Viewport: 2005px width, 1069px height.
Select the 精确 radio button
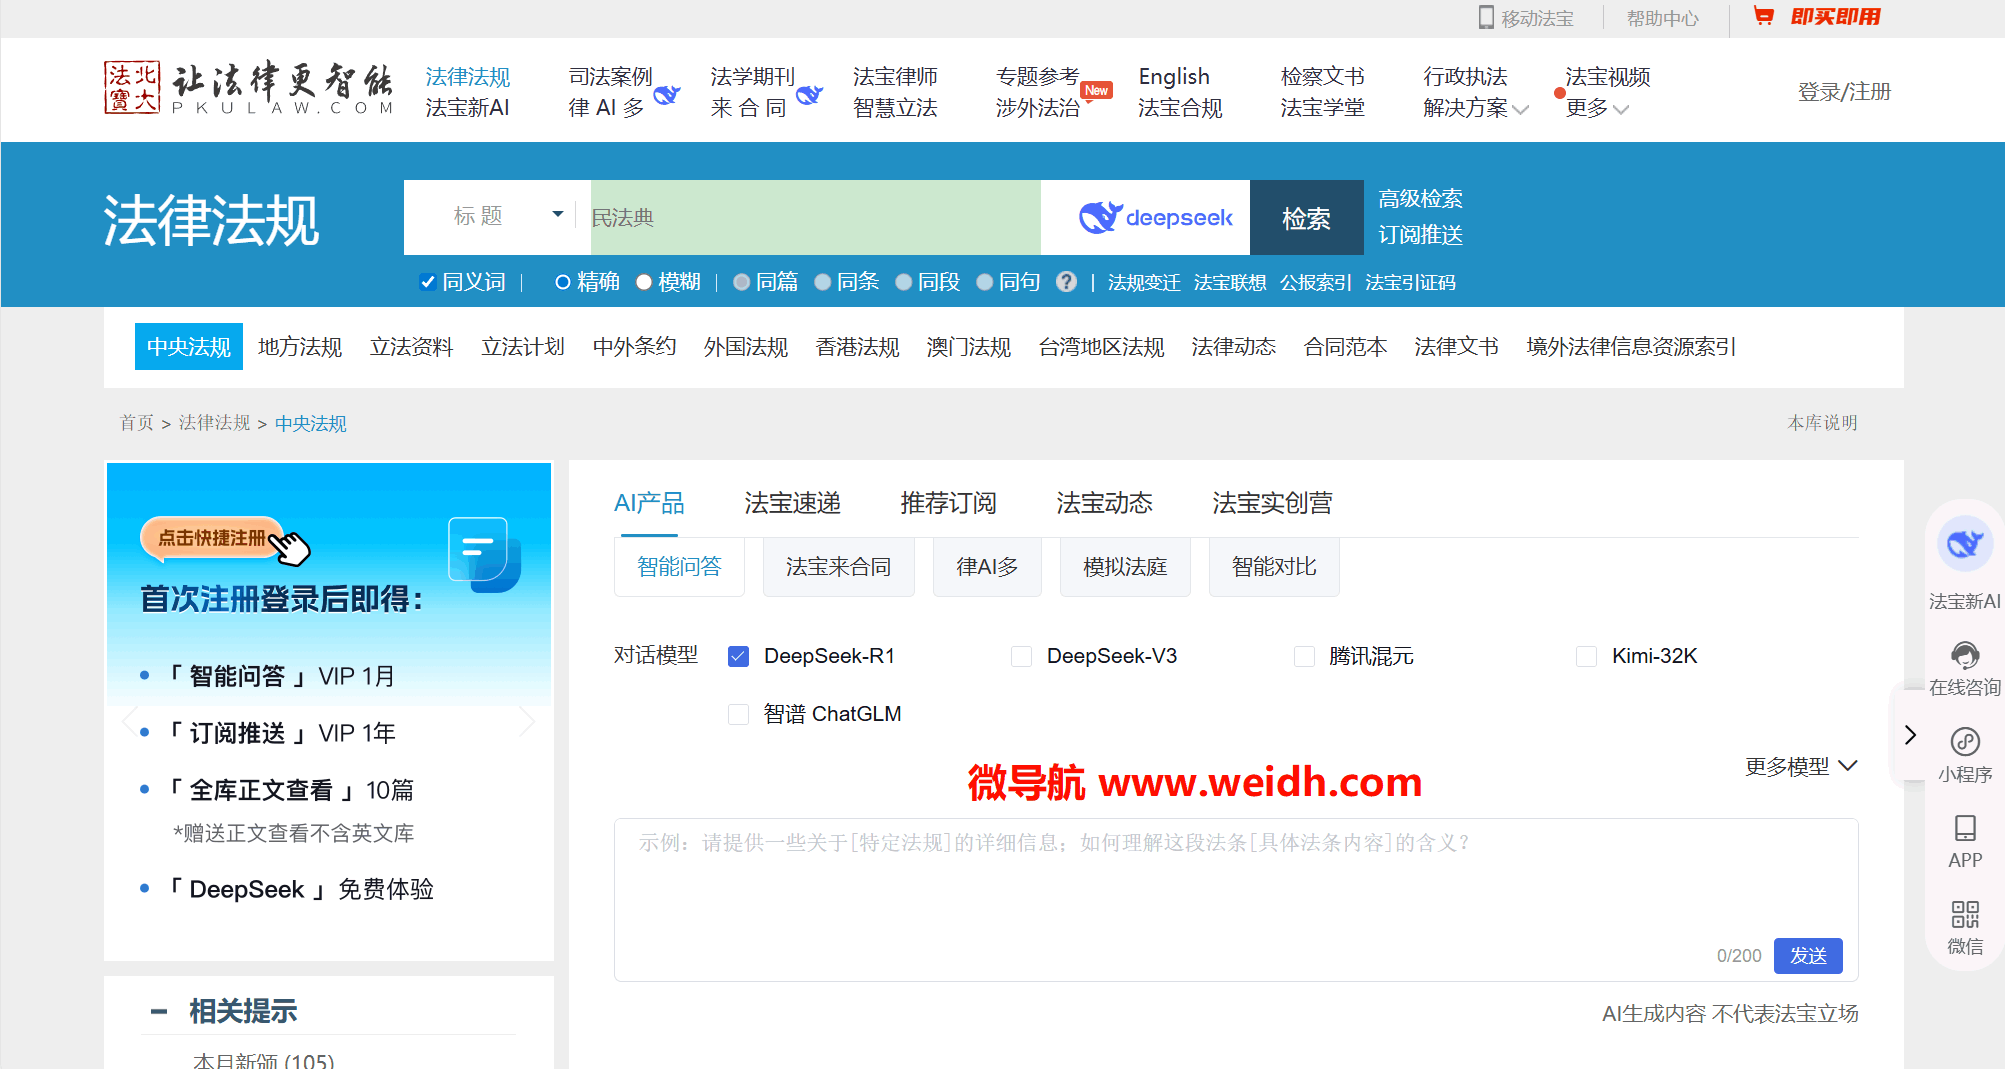tap(563, 282)
